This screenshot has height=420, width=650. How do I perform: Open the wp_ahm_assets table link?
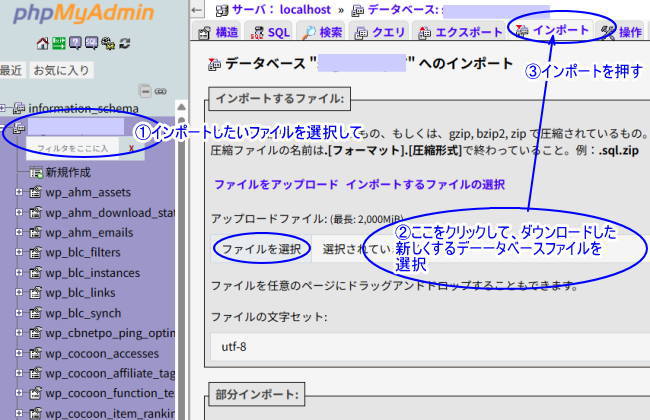pos(88,192)
